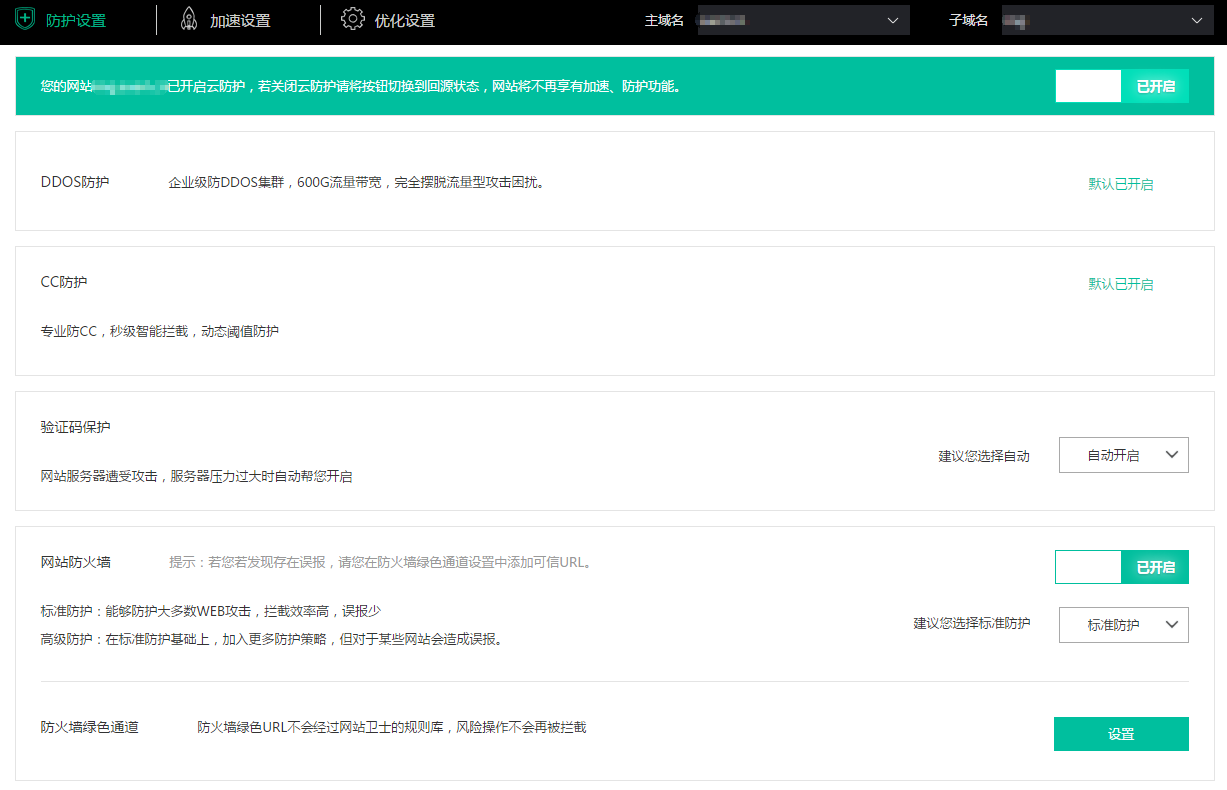Expand the 标准防护 firewall level dropdown
The image size is (1227, 790).
click(x=1123, y=625)
